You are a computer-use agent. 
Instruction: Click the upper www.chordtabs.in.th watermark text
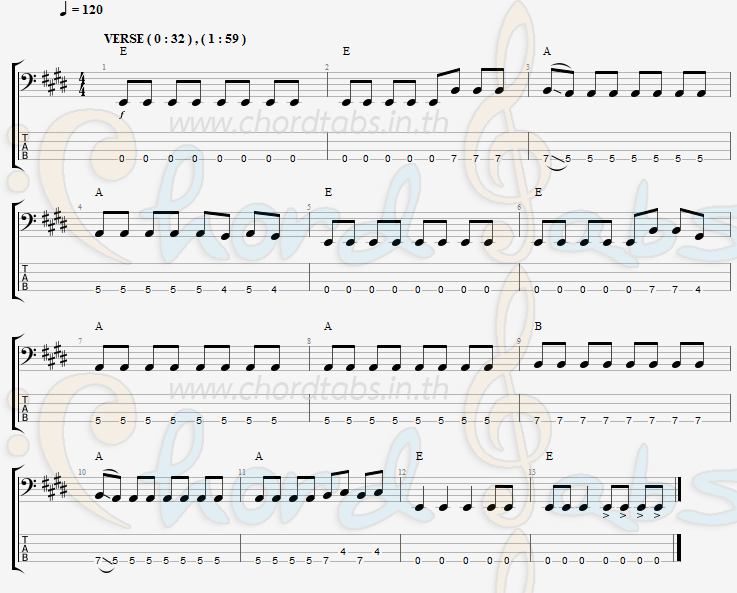pos(308,123)
